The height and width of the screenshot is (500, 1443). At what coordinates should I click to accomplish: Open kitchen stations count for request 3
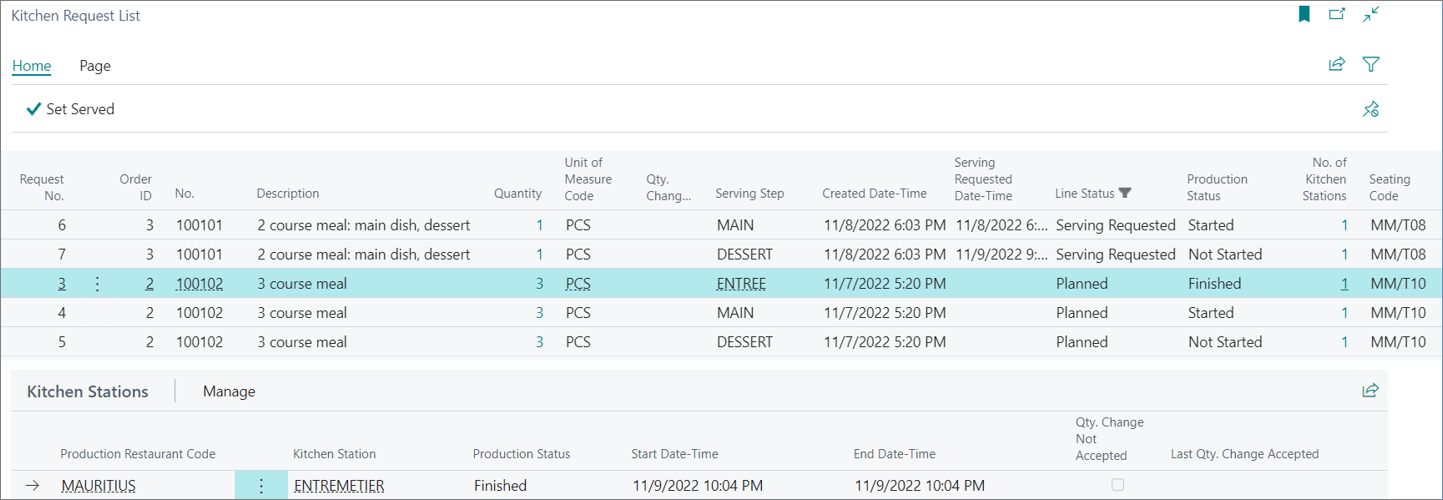(1344, 284)
